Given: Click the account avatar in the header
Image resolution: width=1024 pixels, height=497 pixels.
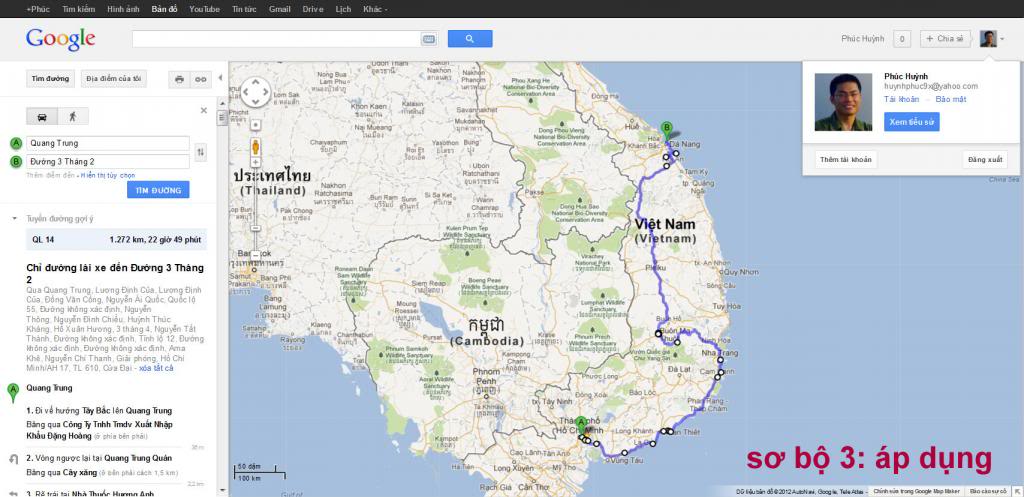Looking at the screenshot, I should [988, 39].
